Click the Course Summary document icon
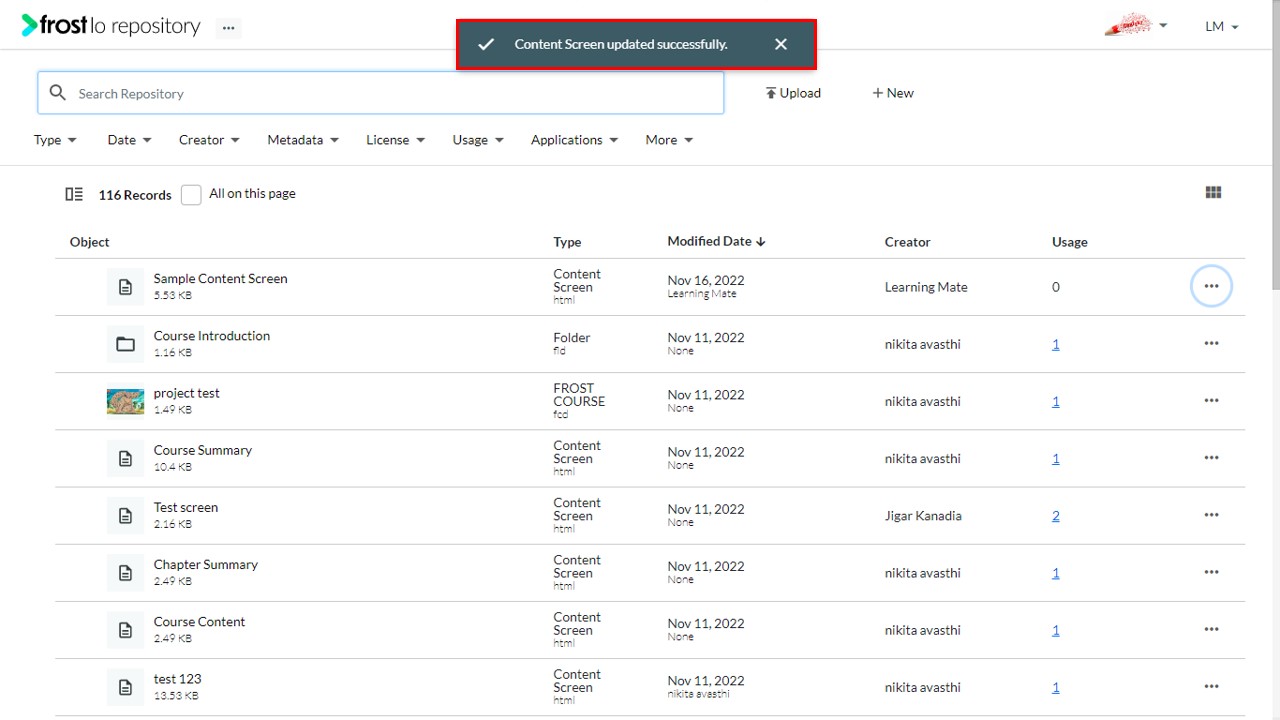 pos(125,458)
